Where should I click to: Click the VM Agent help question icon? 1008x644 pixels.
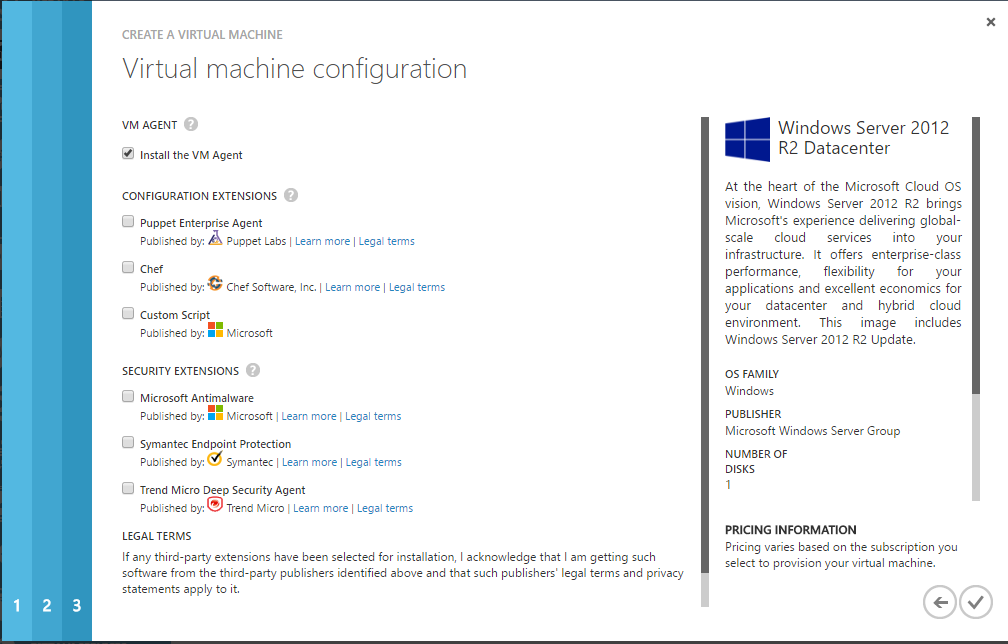pyautogui.click(x=191, y=124)
